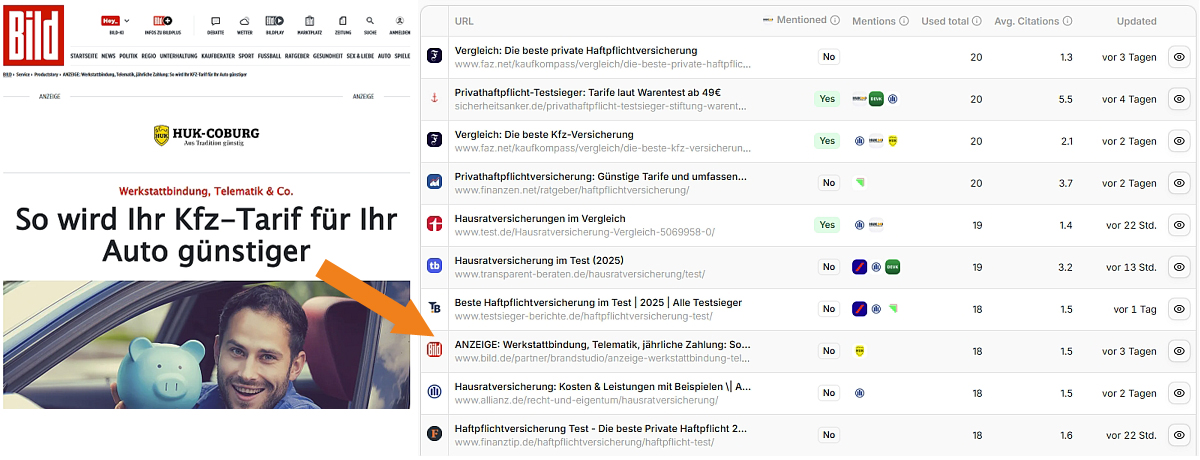Open the Gesundheit navigation item
The width and height of the screenshot is (1200, 460).
[x=328, y=57]
